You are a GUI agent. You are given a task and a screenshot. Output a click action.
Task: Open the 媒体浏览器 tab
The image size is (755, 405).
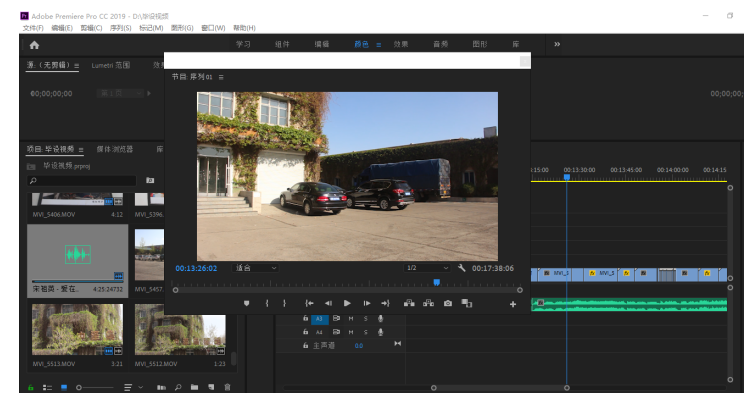[x=115, y=149]
